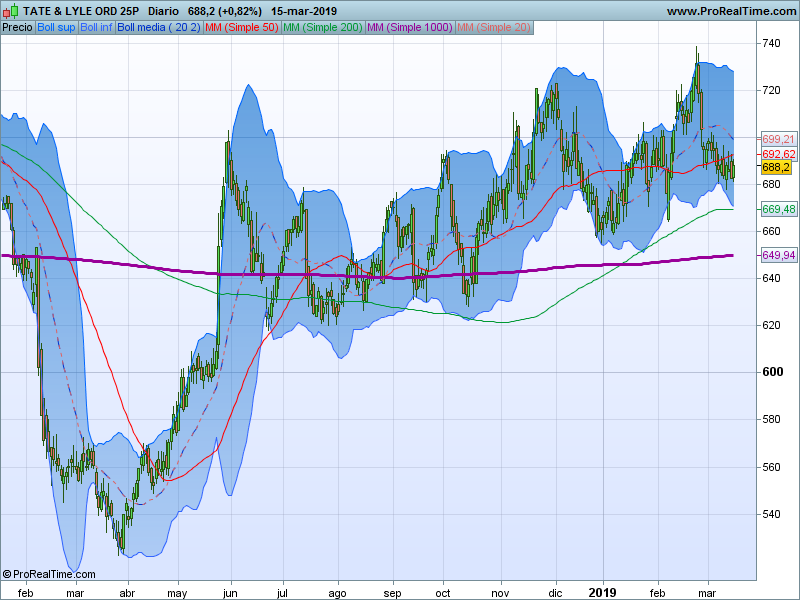
Task: Click the 720 price axis label
Action: [x=771, y=90]
